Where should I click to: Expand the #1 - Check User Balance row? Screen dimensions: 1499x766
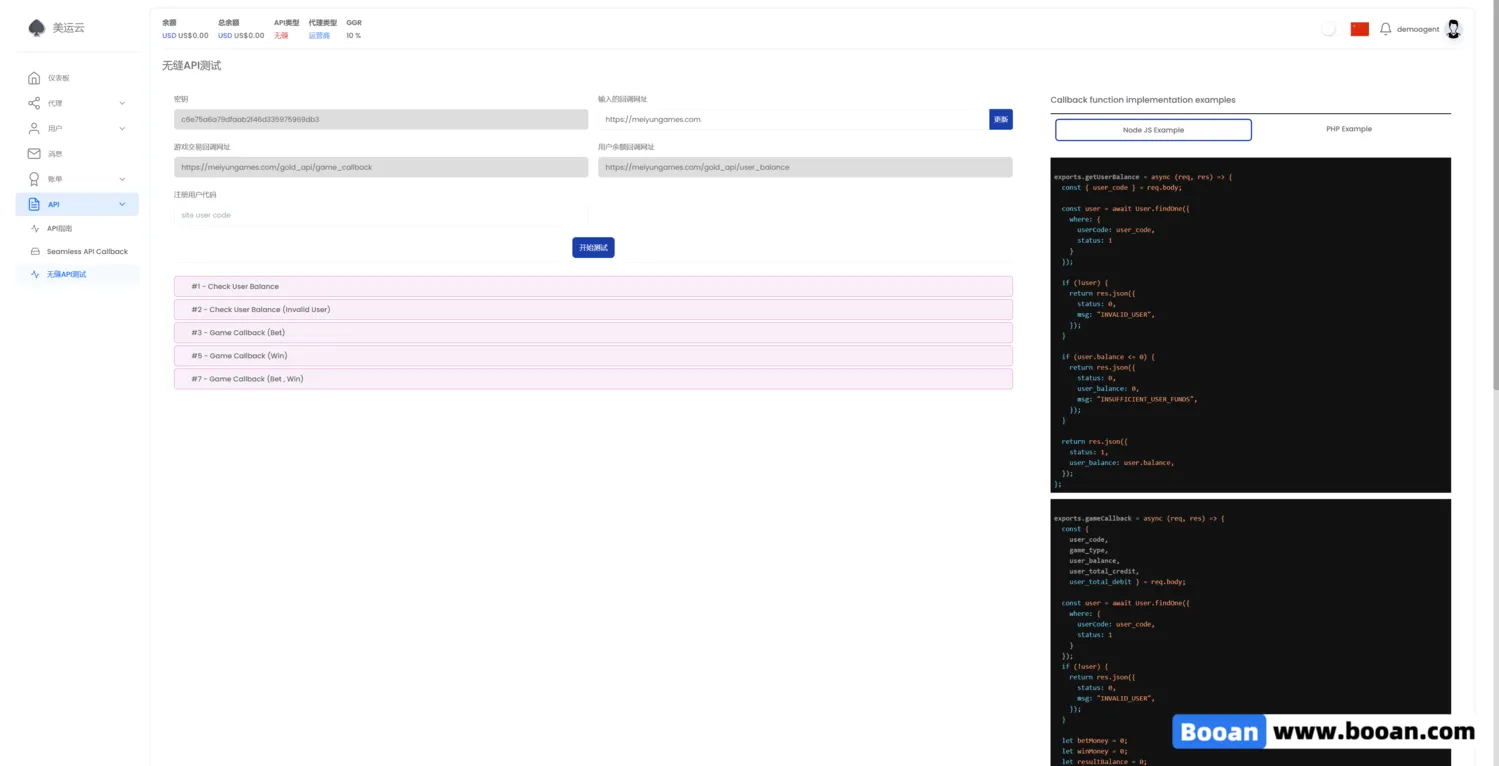pos(593,287)
